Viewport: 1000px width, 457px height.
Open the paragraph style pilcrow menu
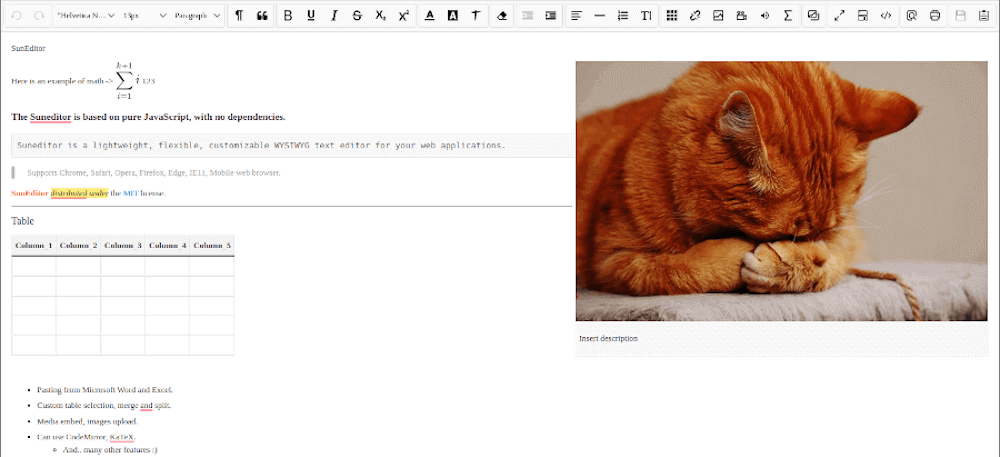tap(239, 16)
